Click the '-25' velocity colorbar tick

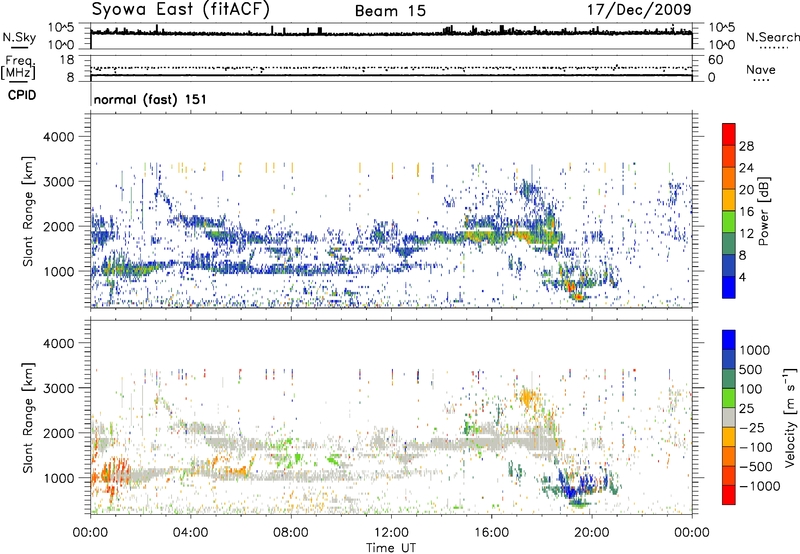point(754,428)
